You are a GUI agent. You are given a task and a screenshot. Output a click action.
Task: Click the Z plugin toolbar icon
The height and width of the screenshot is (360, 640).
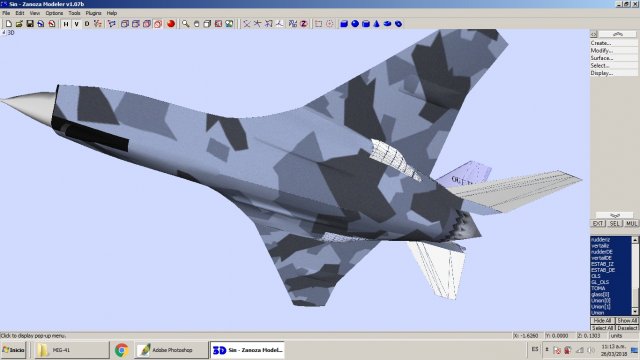coord(304,24)
